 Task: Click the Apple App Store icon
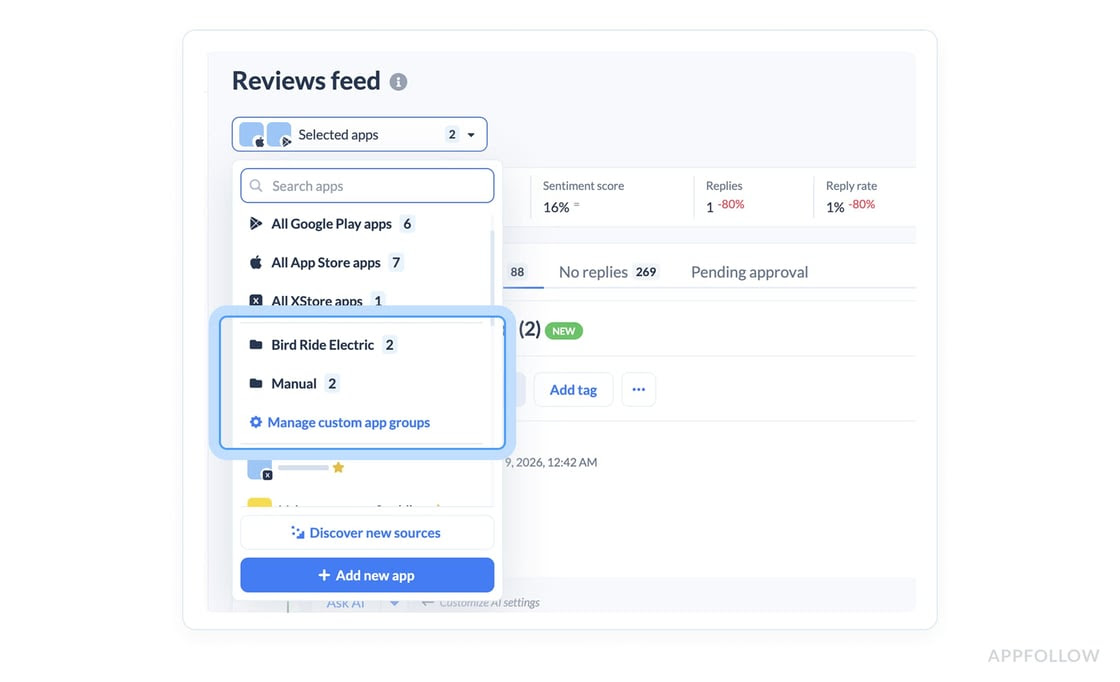tap(256, 262)
